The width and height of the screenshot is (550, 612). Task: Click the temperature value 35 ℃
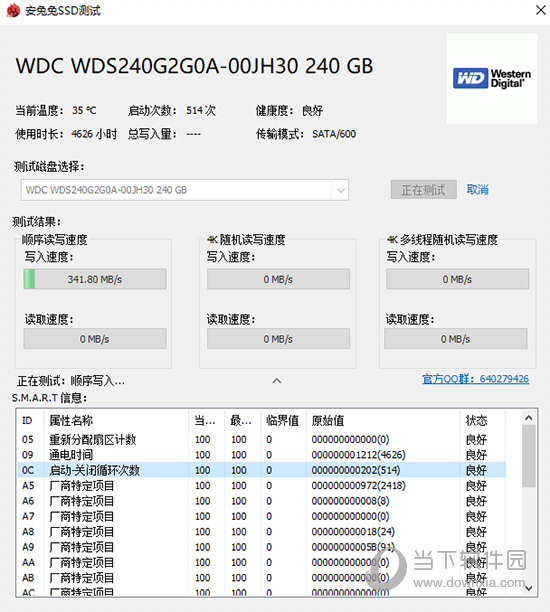(84, 110)
